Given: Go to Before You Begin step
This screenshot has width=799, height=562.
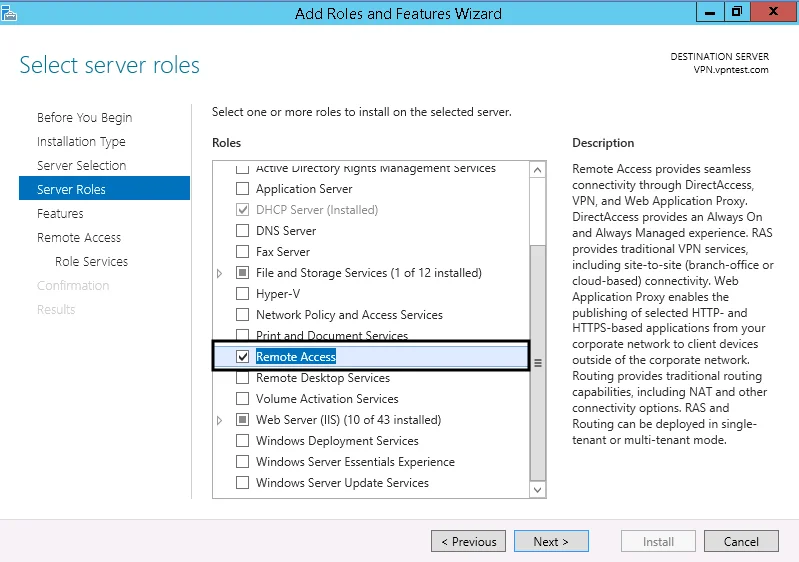Looking at the screenshot, I should coord(85,118).
